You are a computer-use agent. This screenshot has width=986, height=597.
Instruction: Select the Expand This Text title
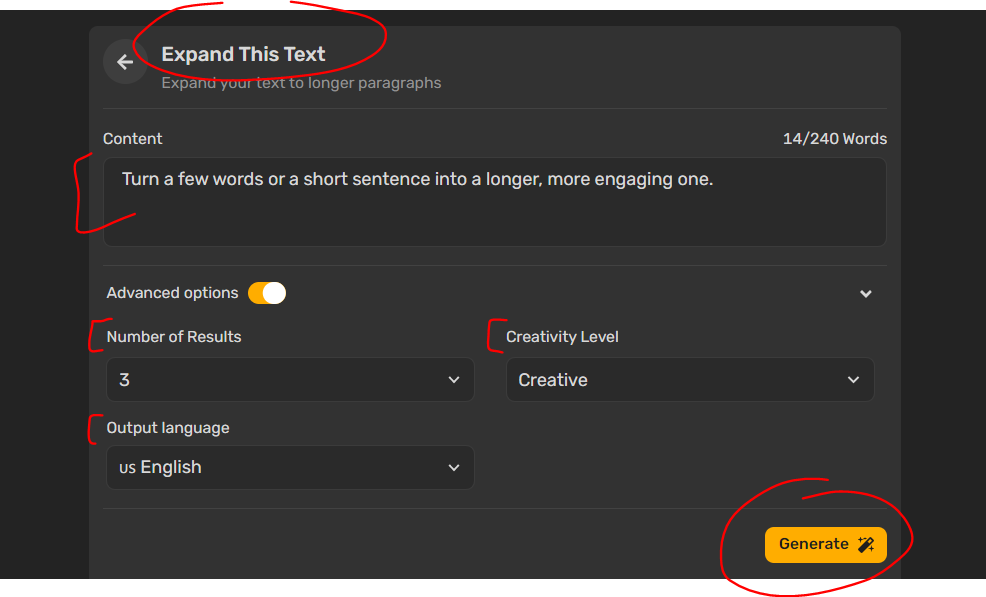(242, 54)
